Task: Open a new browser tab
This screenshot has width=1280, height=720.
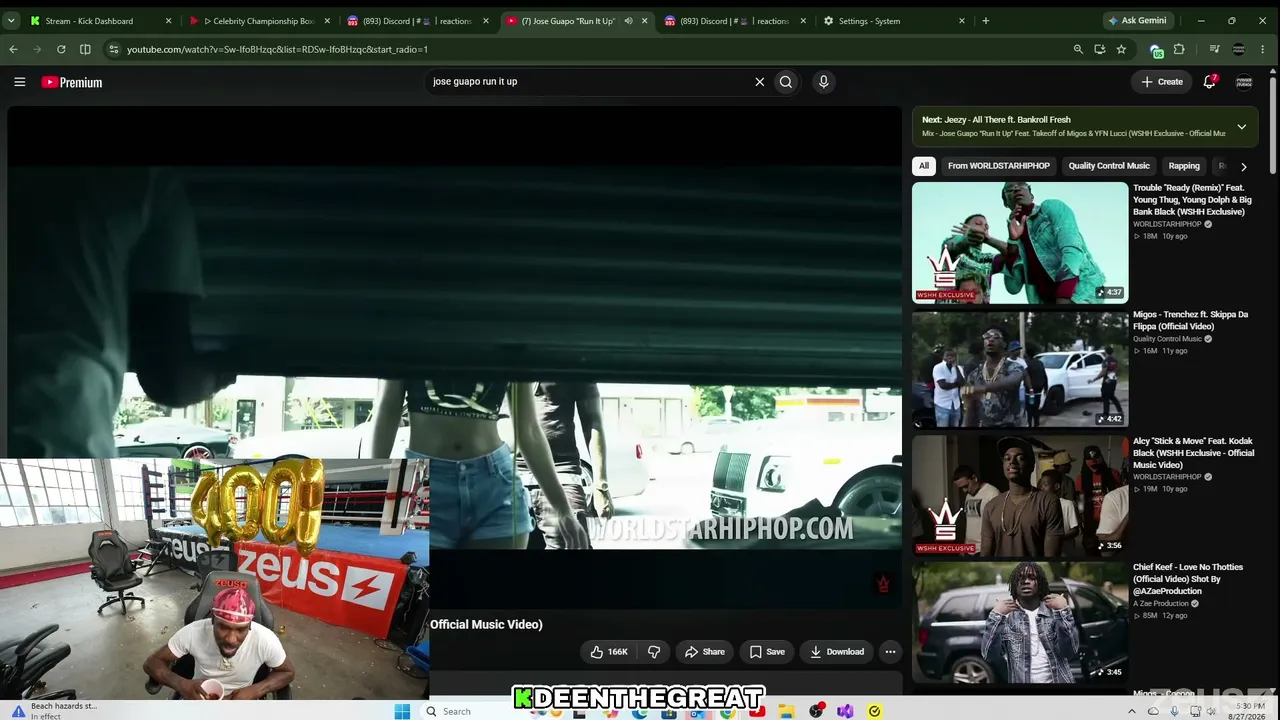Action: [985, 21]
